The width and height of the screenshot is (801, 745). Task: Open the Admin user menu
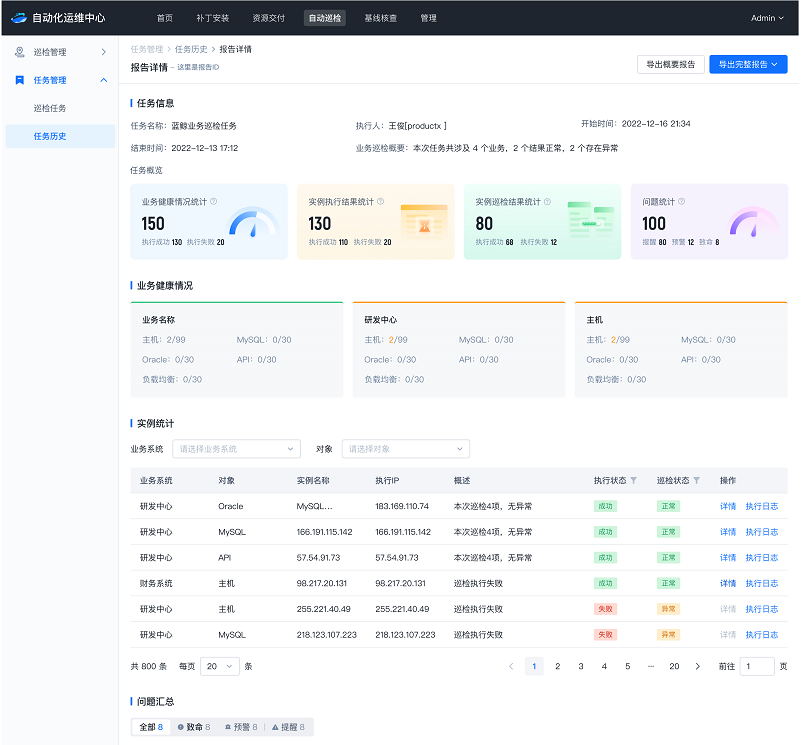point(767,18)
